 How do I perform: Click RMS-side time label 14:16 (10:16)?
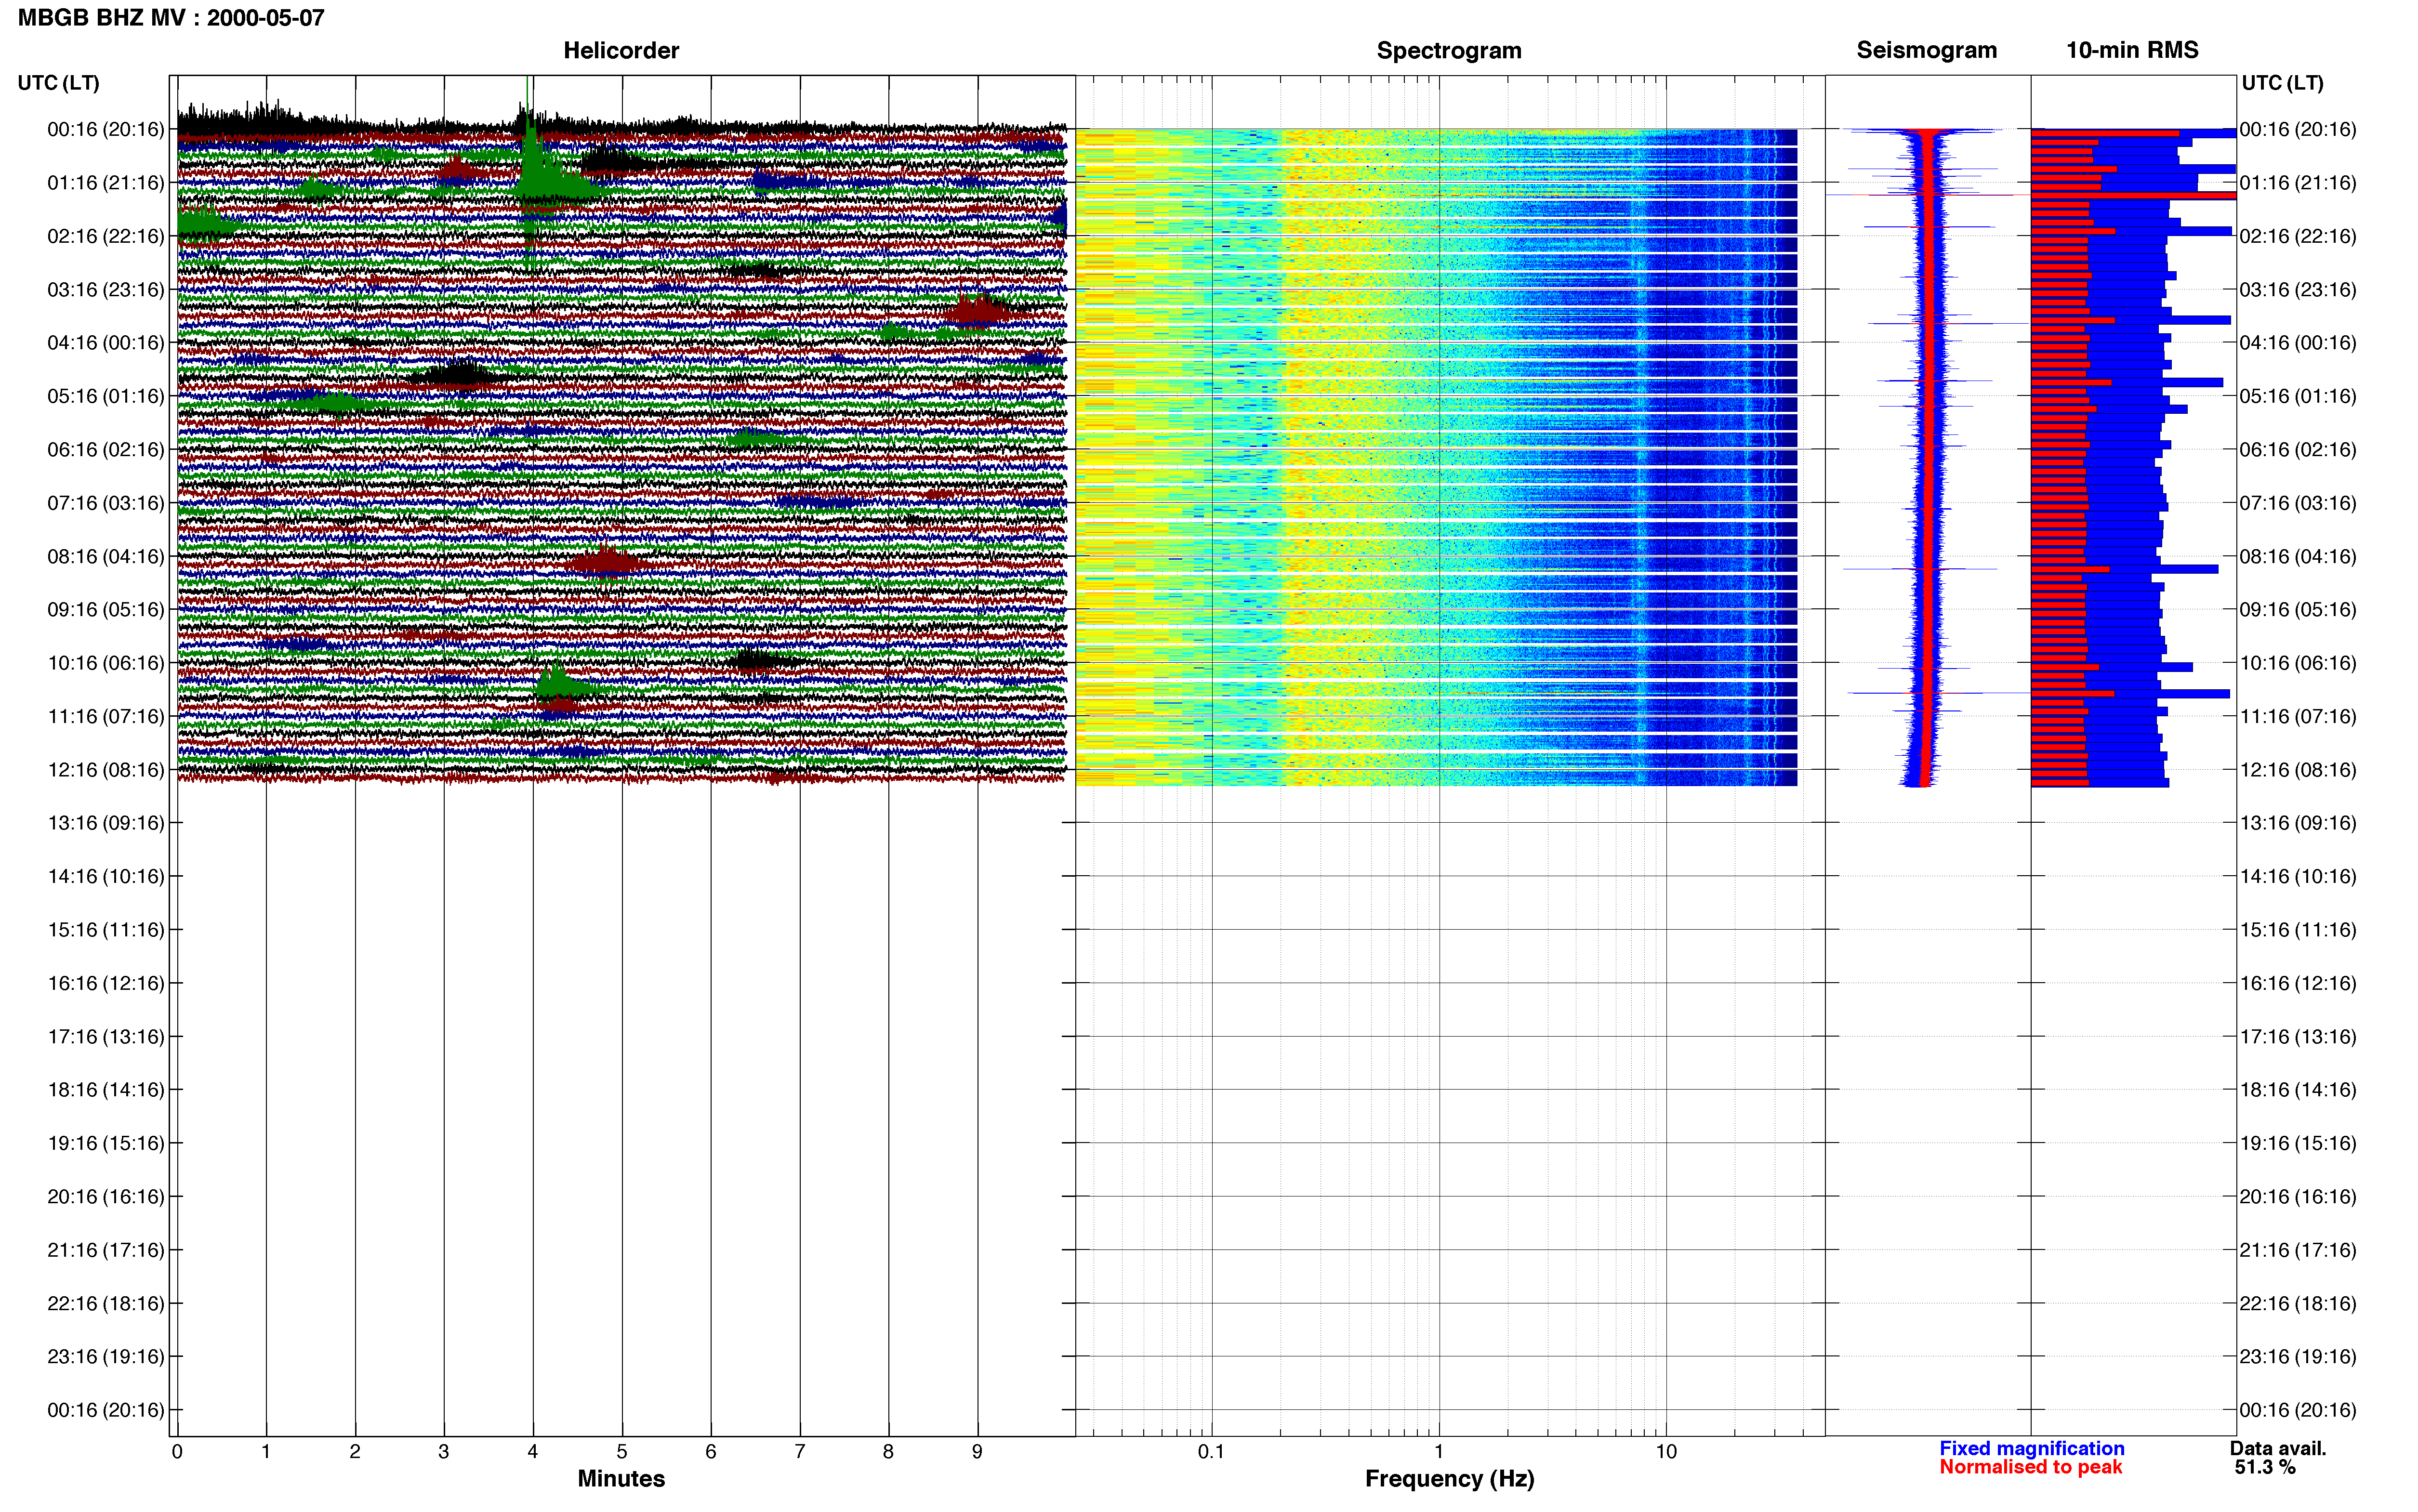[x=2298, y=877]
